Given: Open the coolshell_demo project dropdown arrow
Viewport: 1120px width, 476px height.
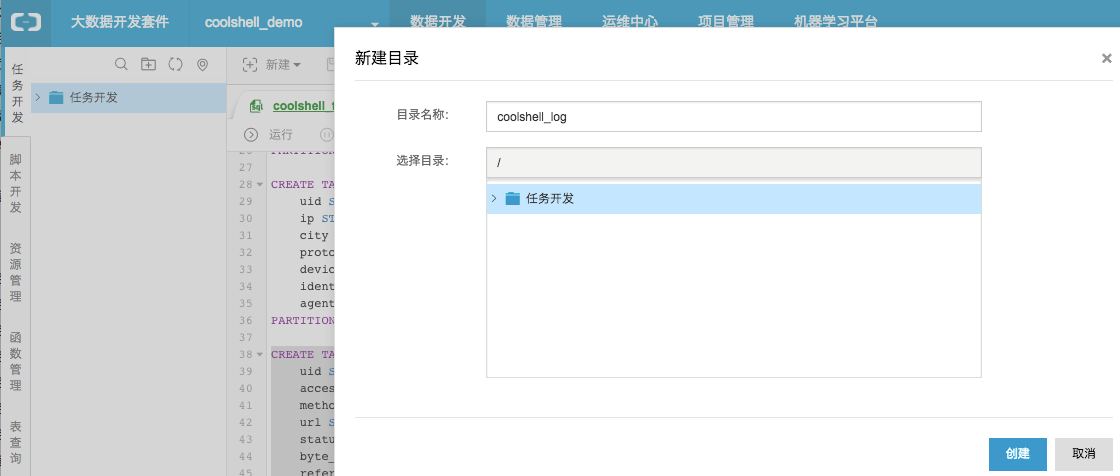Looking at the screenshot, I should click(375, 24).
